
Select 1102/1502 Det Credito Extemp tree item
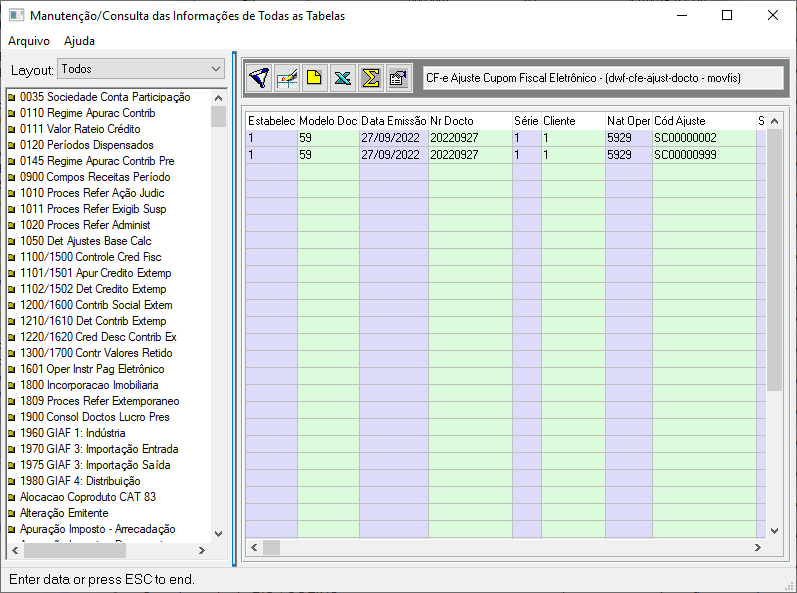coord(93,289)
